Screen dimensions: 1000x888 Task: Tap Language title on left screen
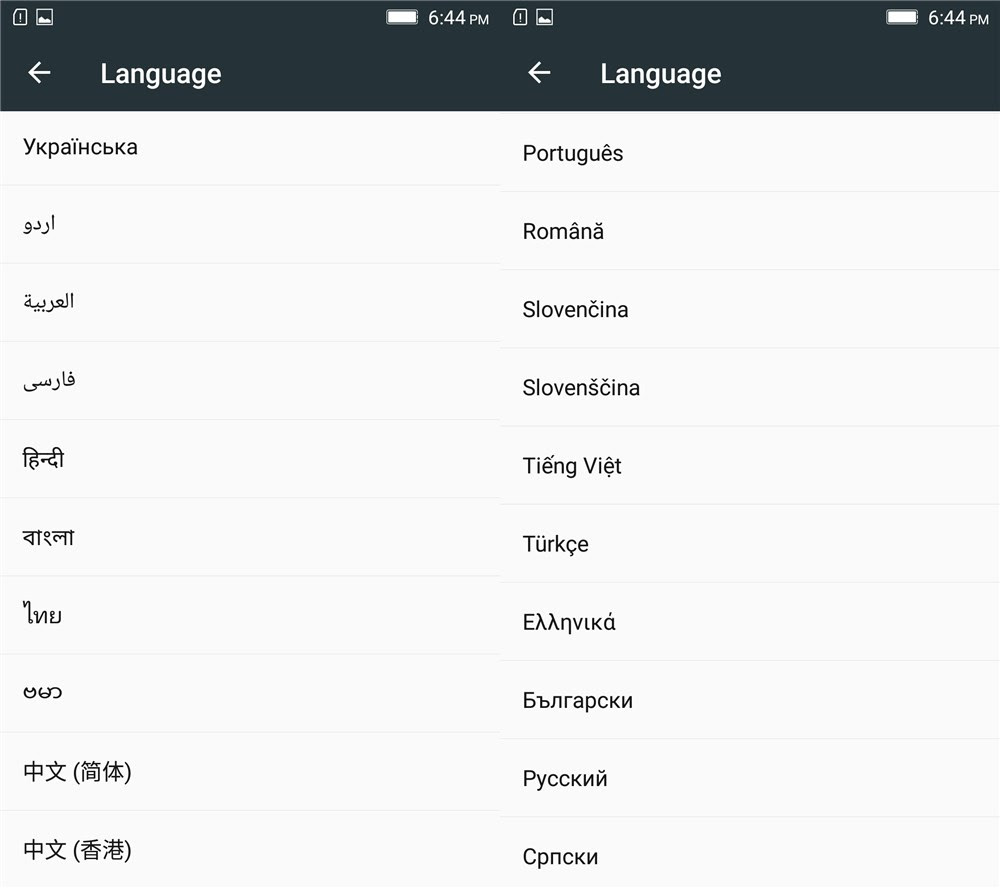click(x=161, y=74)
